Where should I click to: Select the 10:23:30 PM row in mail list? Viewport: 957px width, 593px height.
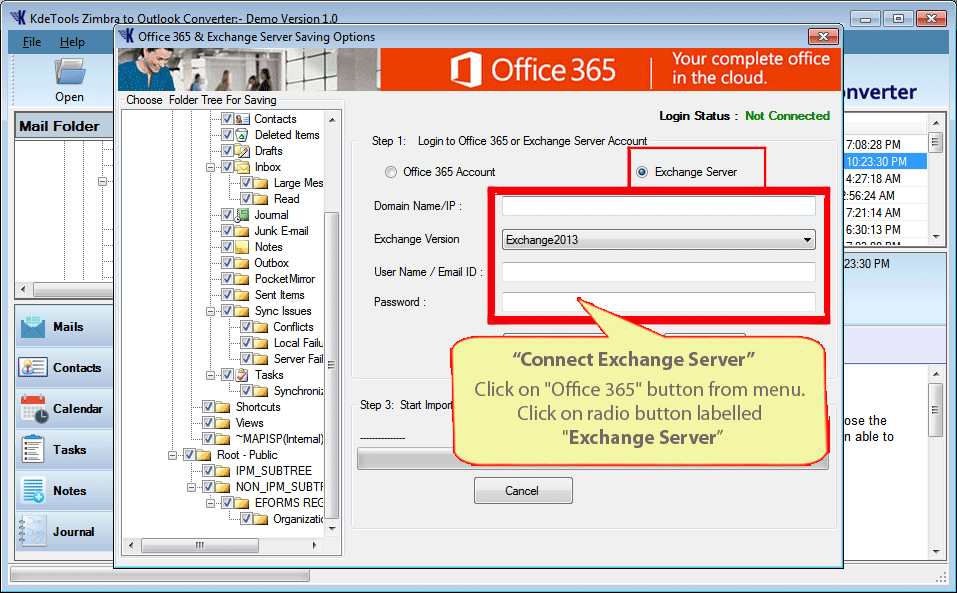(x=886, y=162)
